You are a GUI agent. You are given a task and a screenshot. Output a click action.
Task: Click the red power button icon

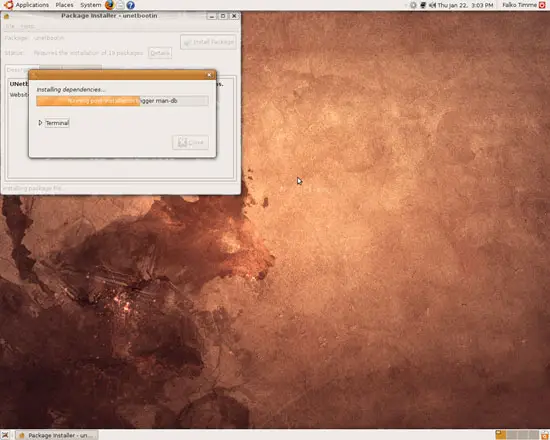click(x=542, y=5)
